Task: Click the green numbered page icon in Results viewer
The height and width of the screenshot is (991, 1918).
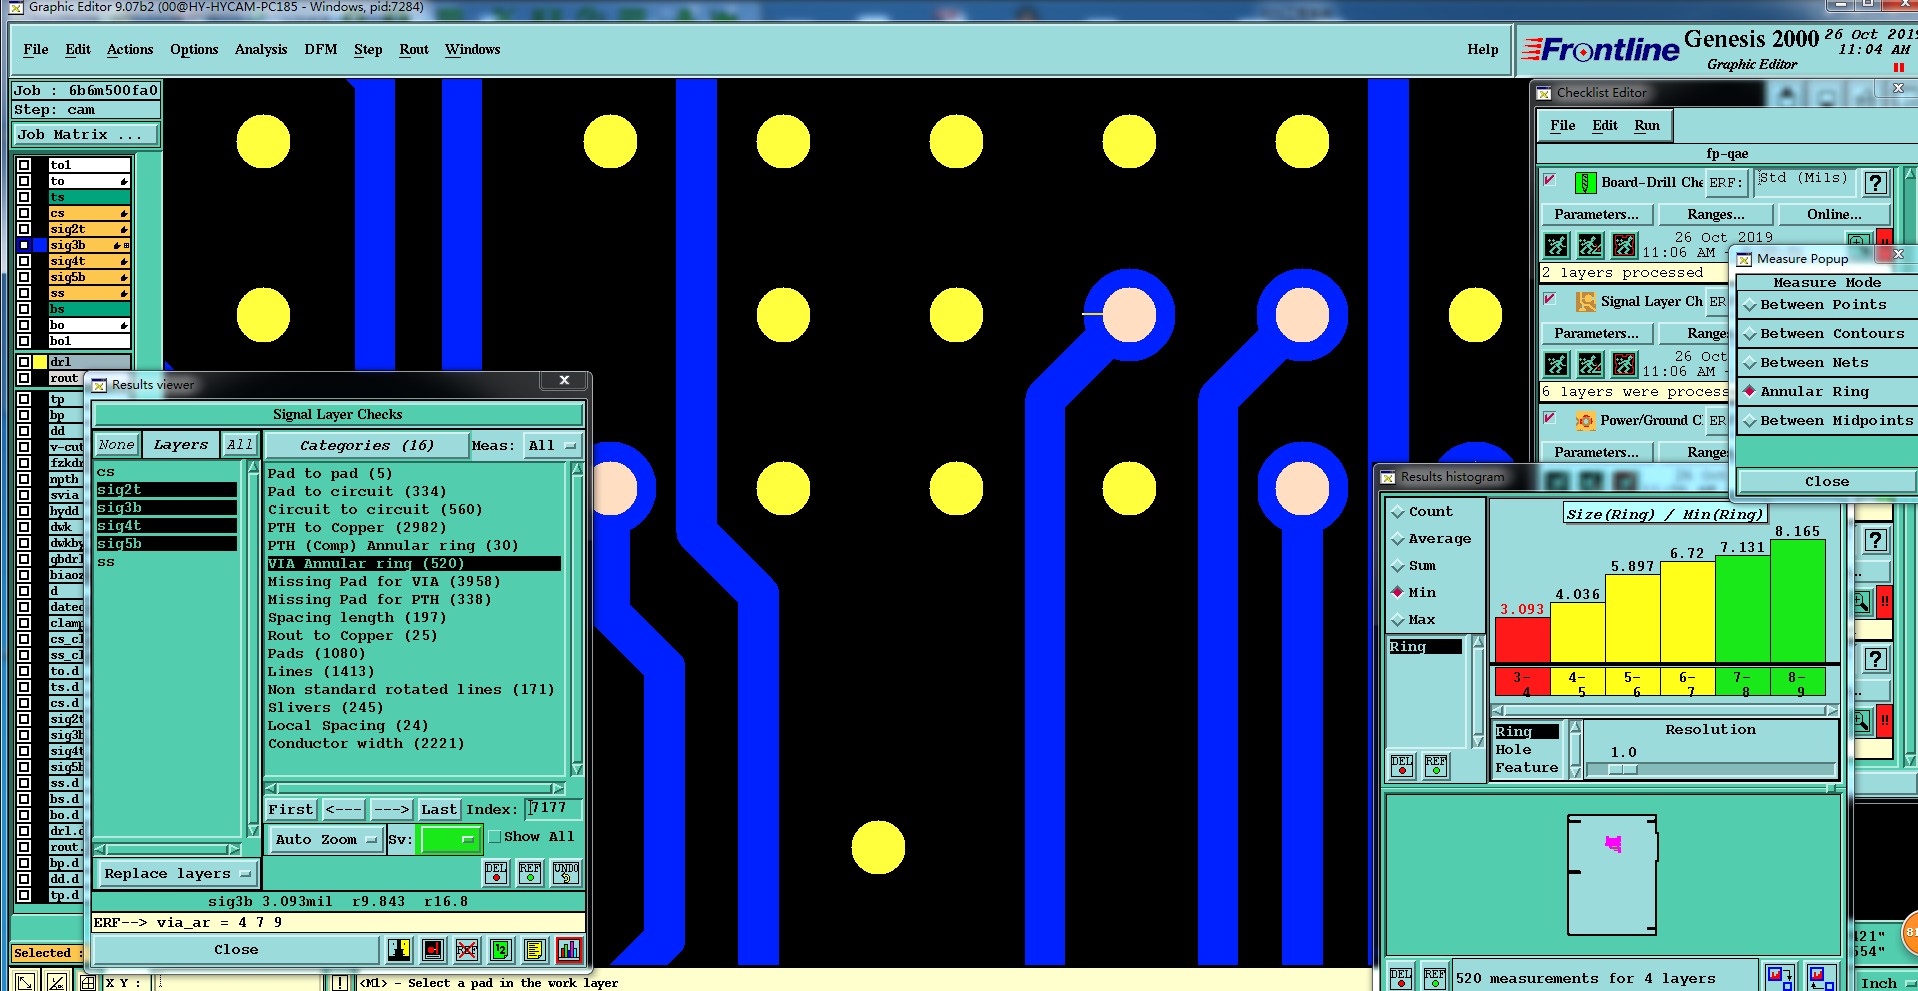Action: point(500,949)
